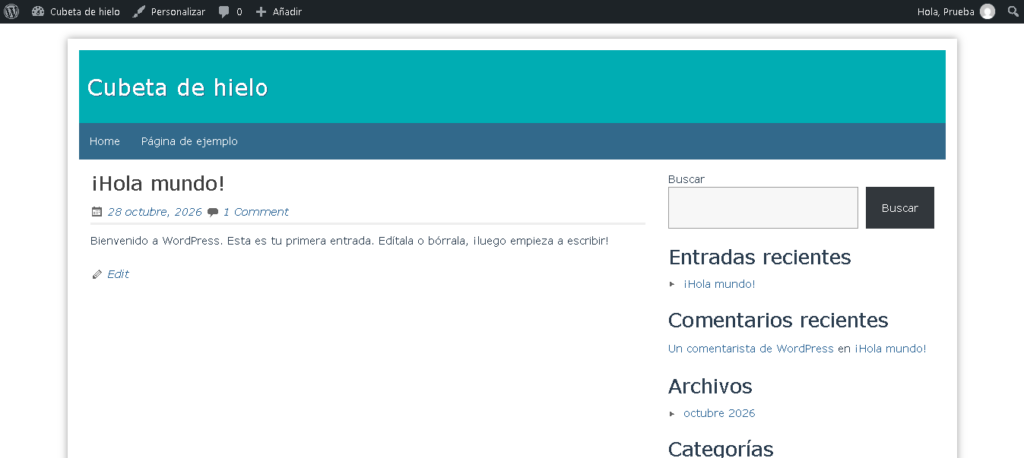Open ¡Hola mundo! in Comentarios recientes
The image size is (1024, 458).
[890, 349]
